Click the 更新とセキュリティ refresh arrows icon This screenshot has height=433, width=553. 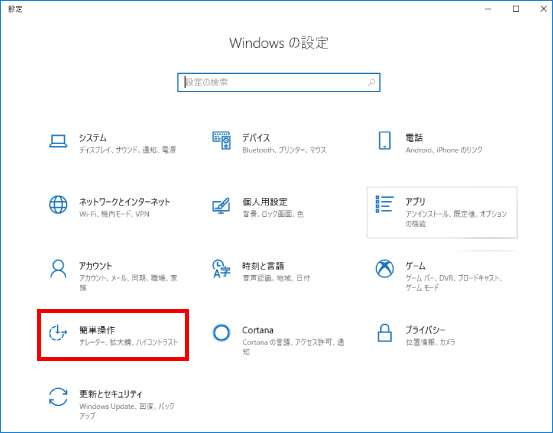click(x=58, y=397)
